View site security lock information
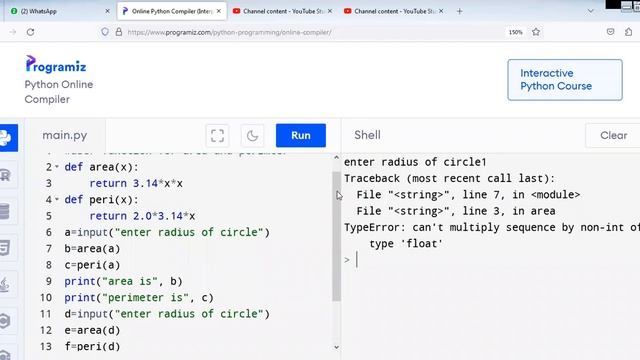 [119, 32]
